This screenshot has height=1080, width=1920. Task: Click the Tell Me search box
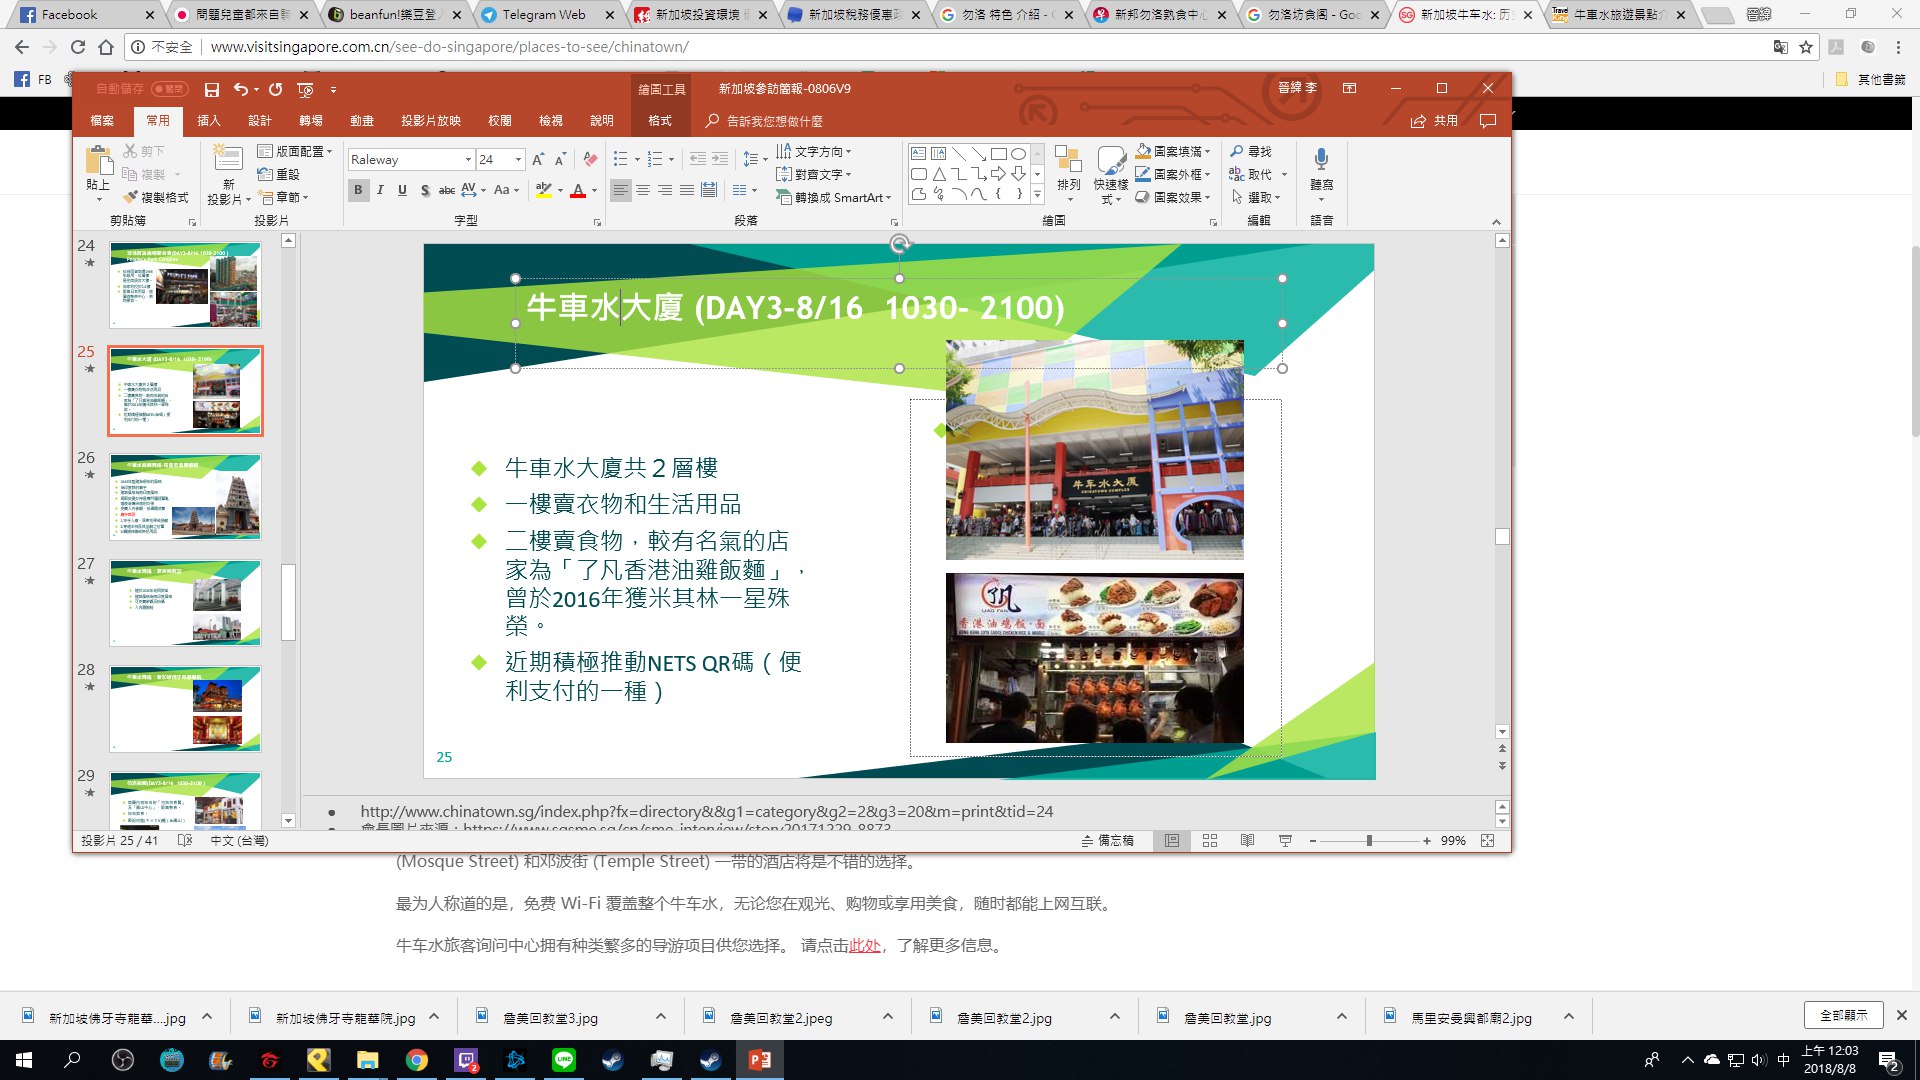[776, 121]
